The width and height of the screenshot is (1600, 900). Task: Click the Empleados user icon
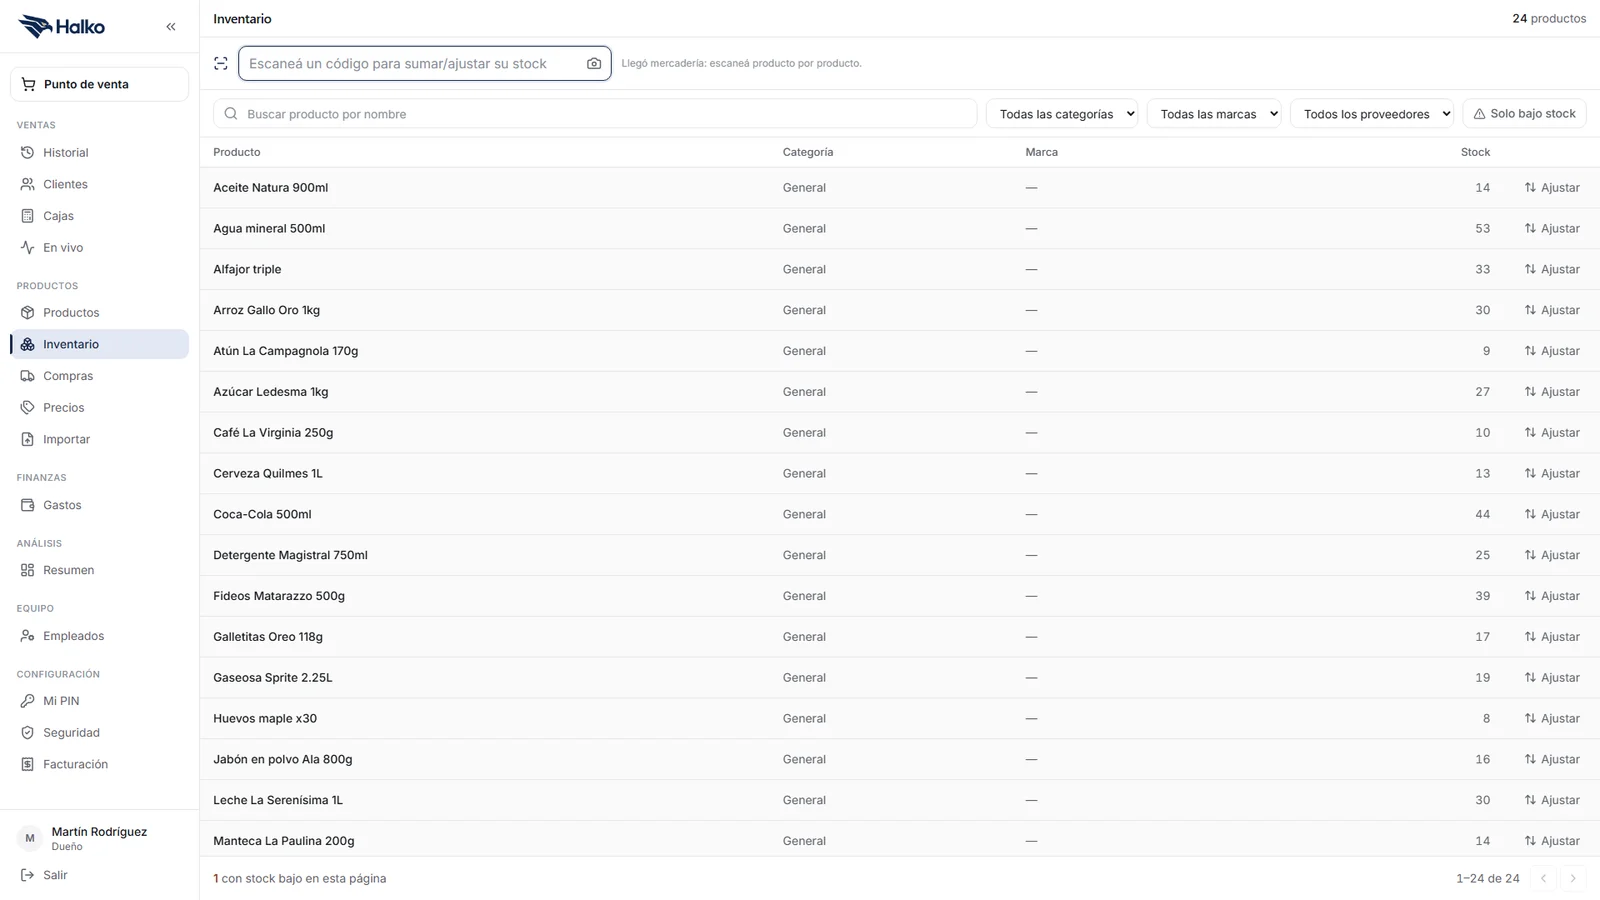pyautogui.click(x=28, y=636)
